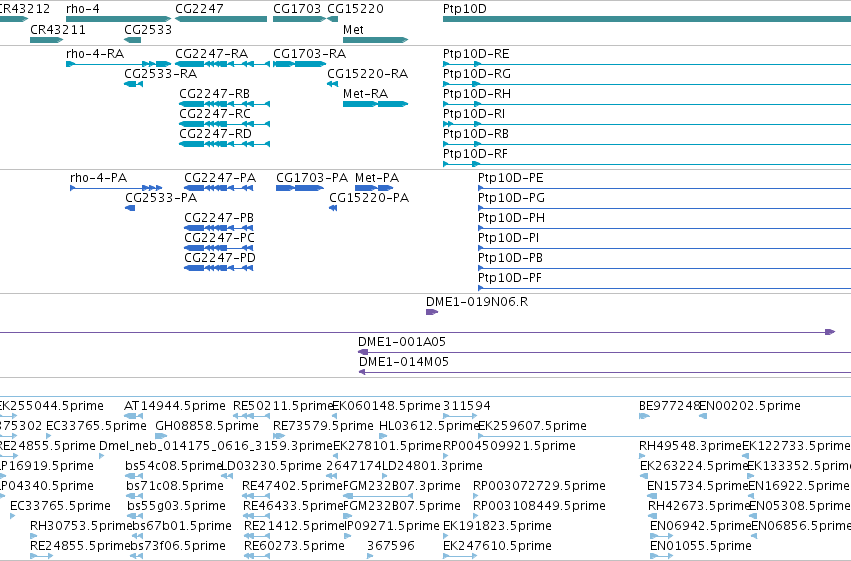Image resolution: width=851 pixels, height=561 pixels.
Task: Click protein Ptp10D-PH
Action: (x=664, y=228)
